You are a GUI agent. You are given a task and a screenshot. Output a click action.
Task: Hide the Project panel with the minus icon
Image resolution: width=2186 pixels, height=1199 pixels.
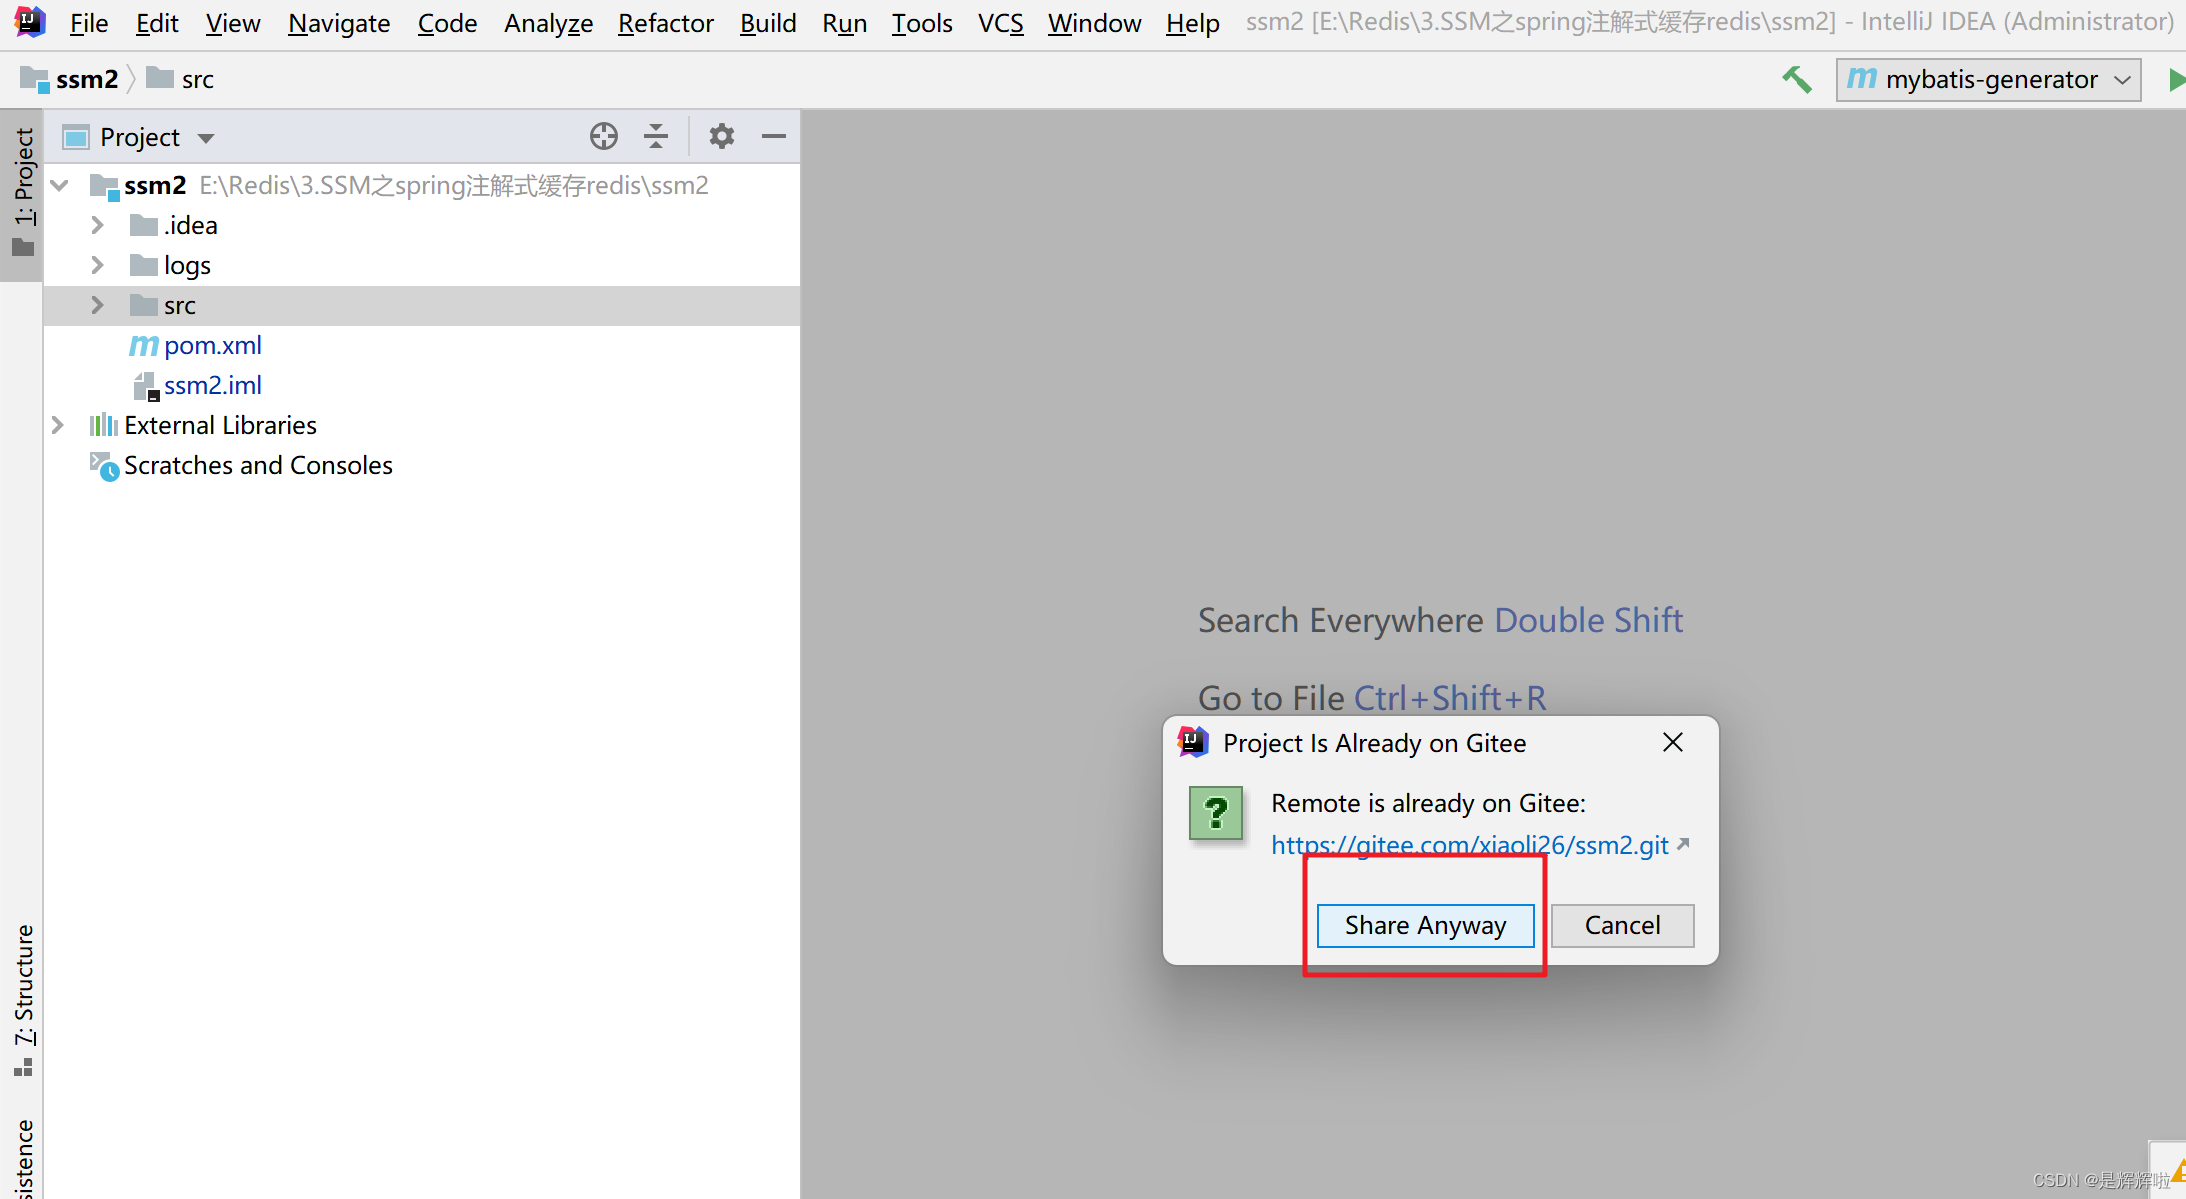pos(774,136)
